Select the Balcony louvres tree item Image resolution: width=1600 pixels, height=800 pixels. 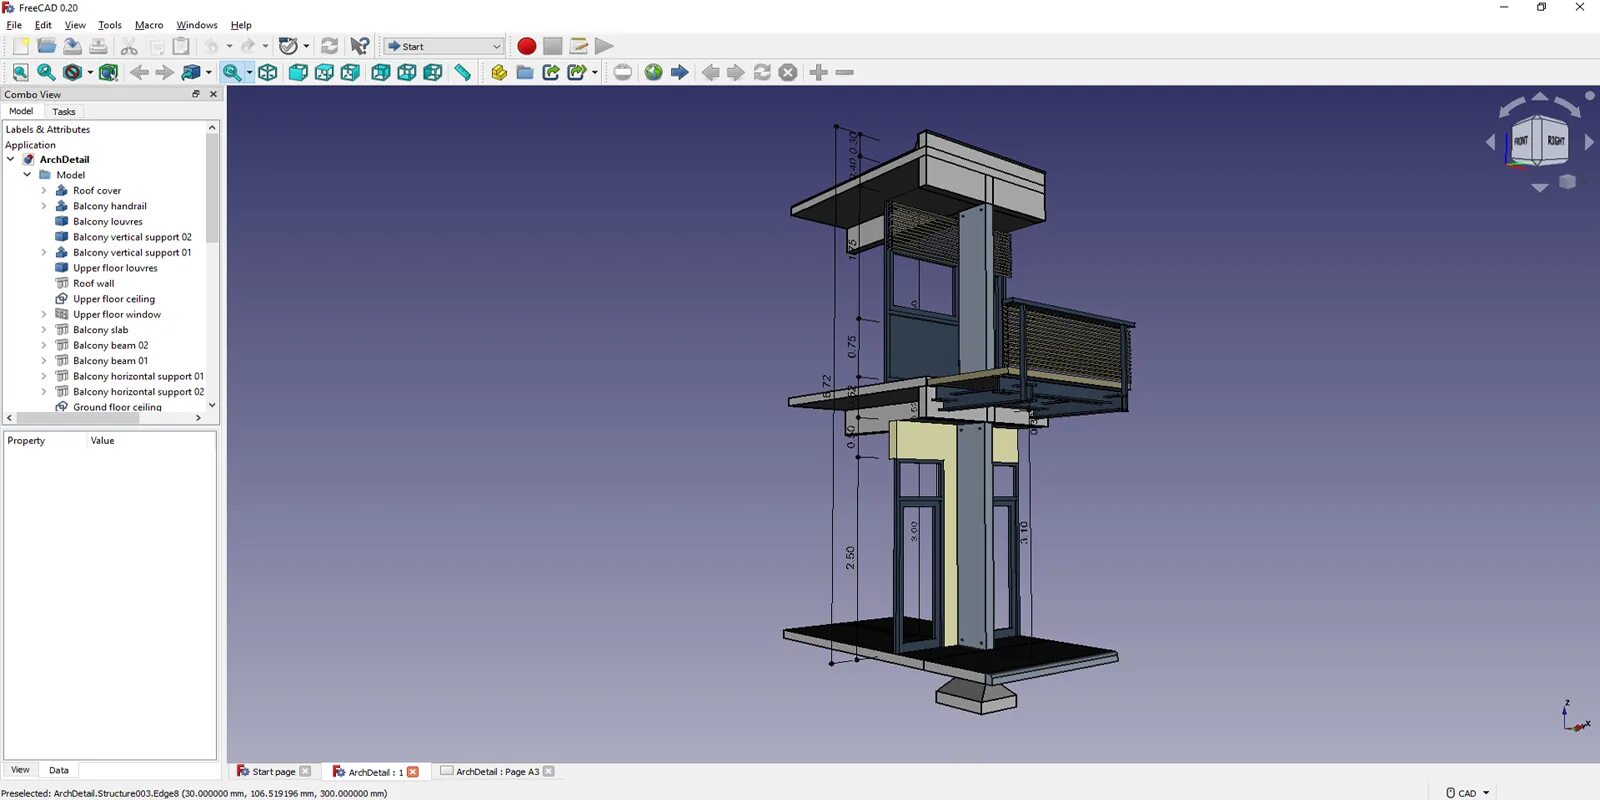(x=107, y=222)
